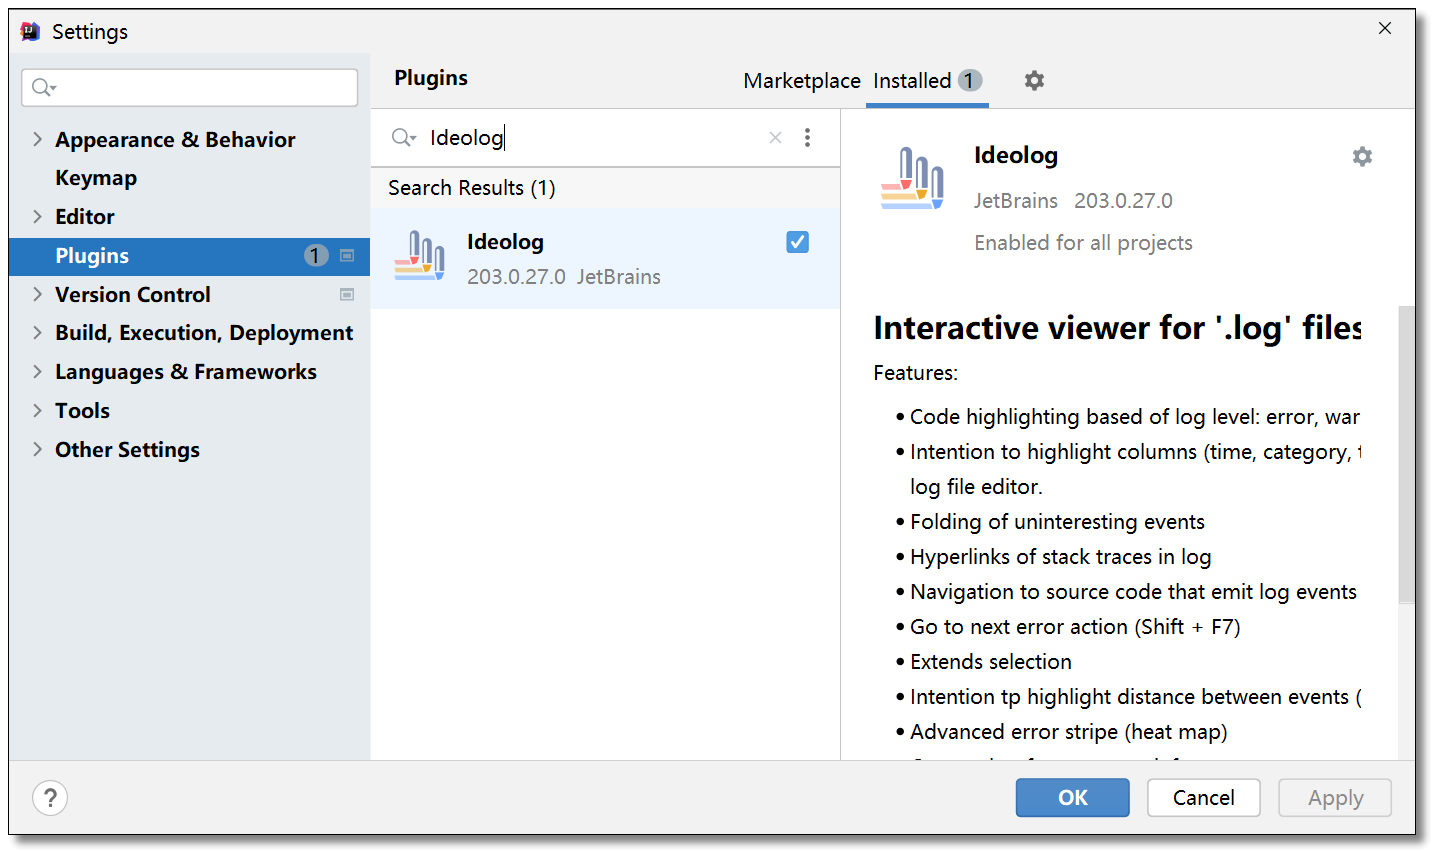Expand Build, Execution, Deployment section
This screenshot has height=851, width=1432.
tap(37, 332)
